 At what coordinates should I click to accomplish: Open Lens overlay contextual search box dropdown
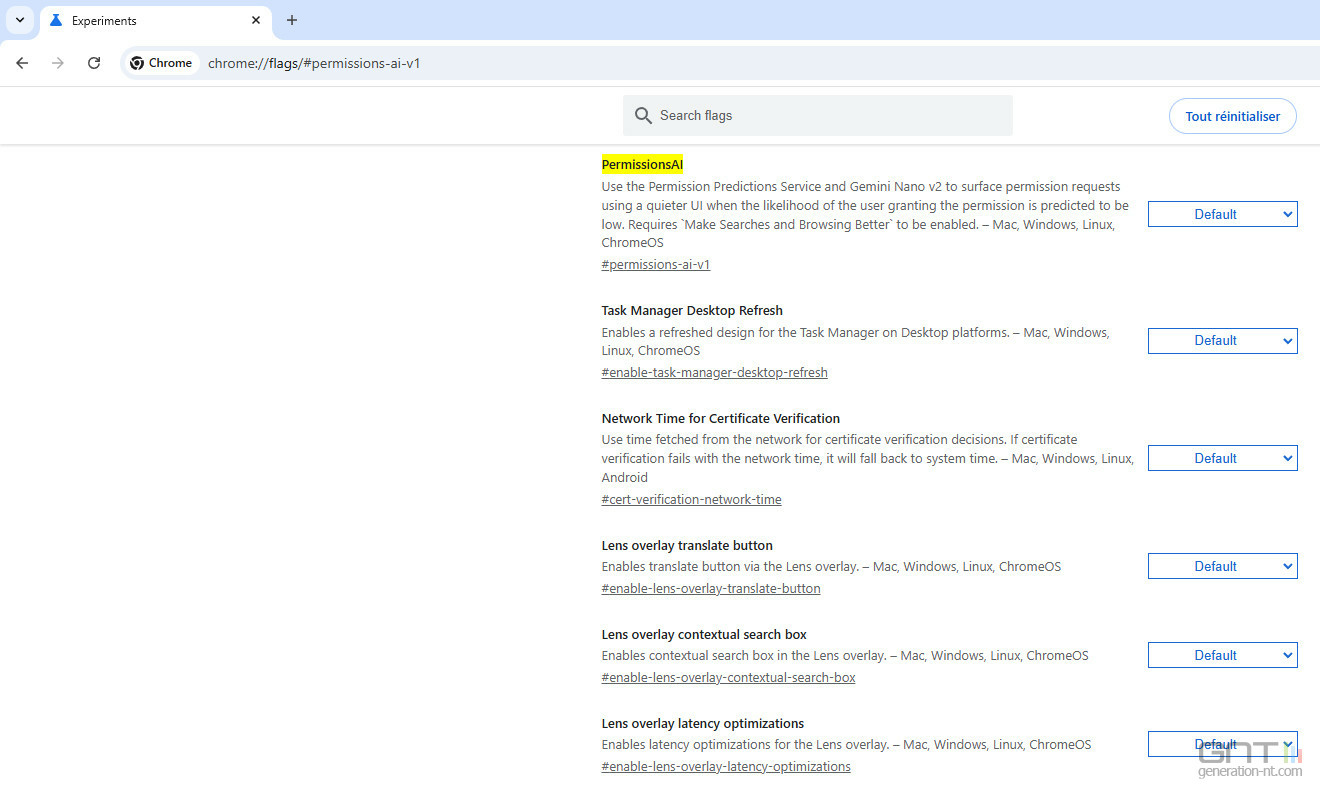click(x=1222, y=655)
